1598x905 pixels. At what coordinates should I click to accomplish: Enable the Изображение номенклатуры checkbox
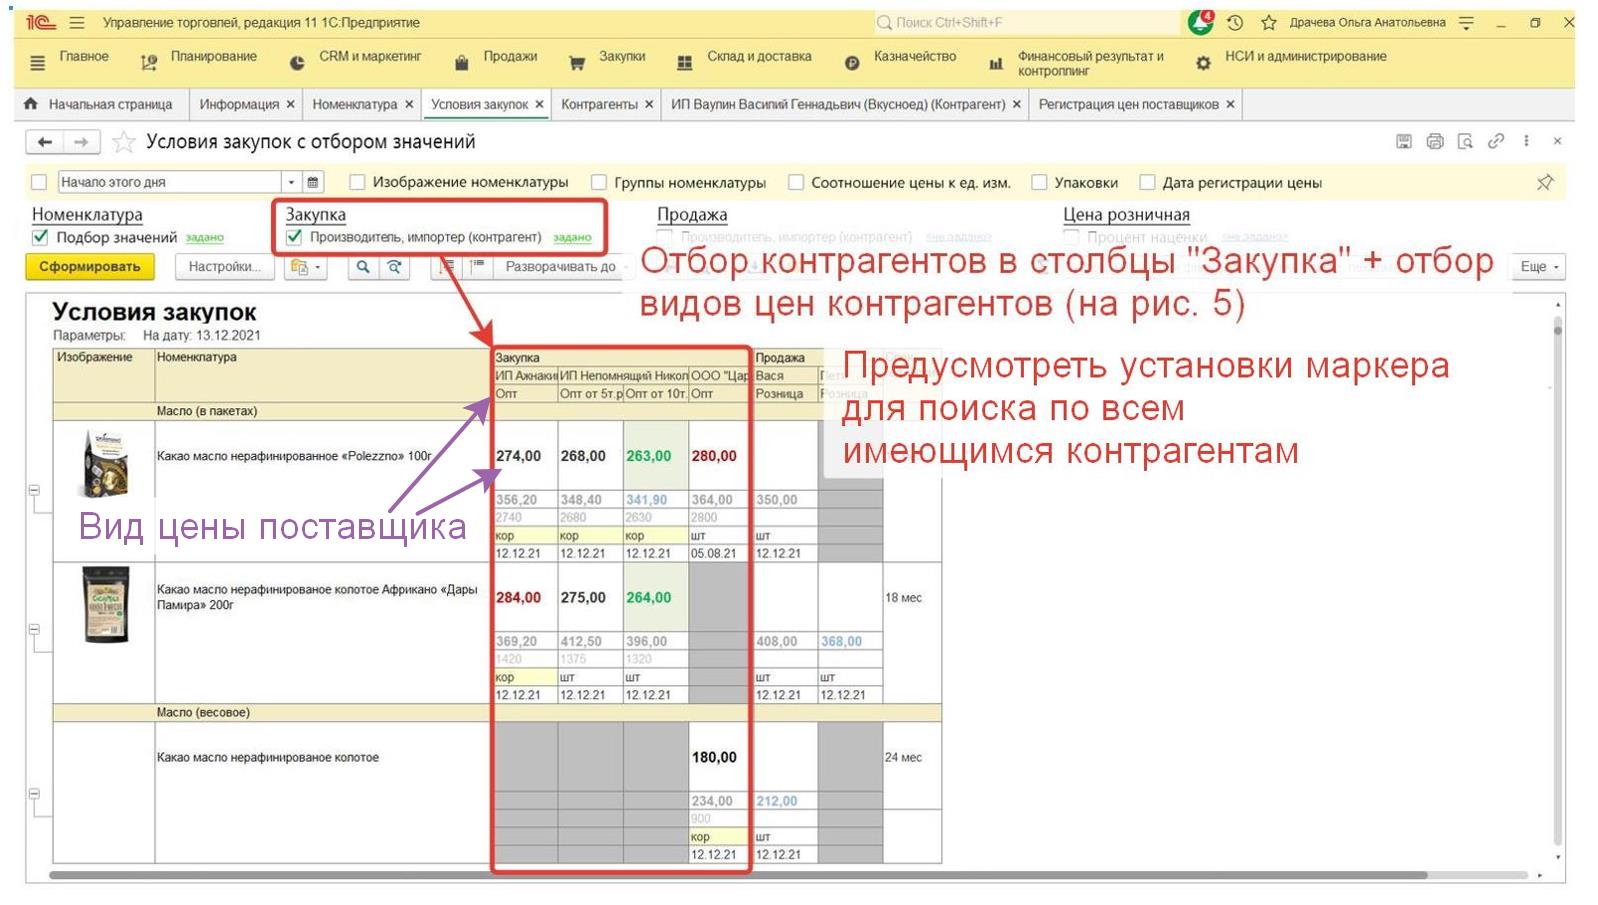coord(357,182)
